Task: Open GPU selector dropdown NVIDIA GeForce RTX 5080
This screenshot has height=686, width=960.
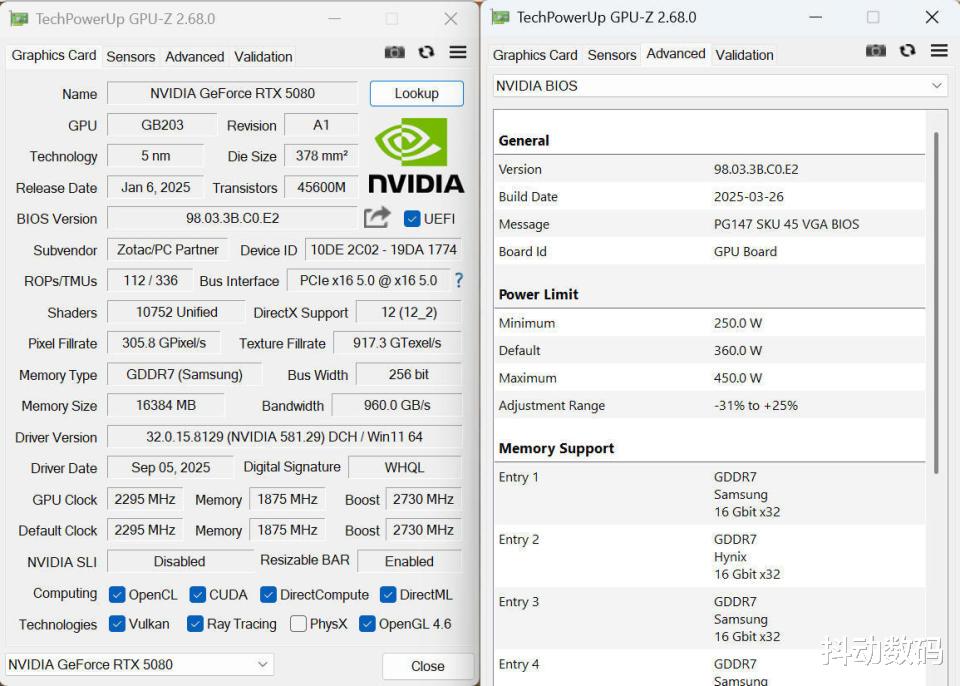Action: coord(139,665)
